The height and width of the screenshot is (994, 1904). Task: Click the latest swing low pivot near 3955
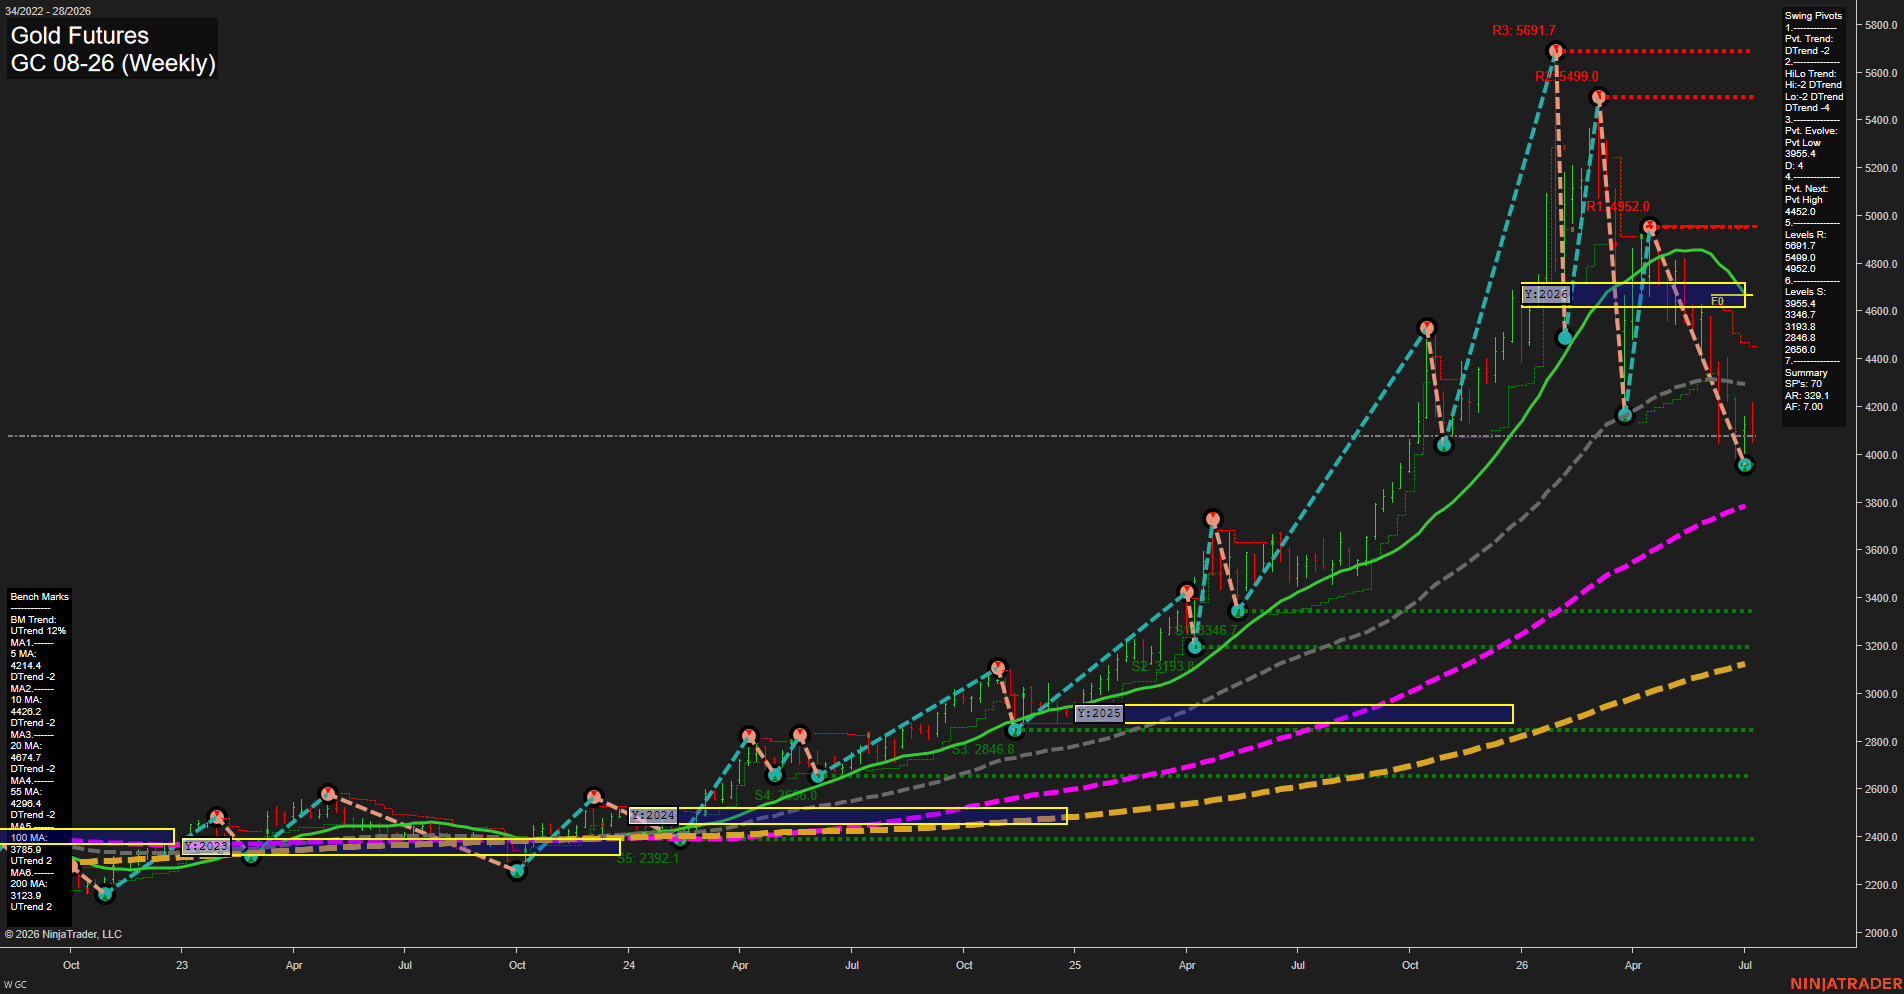(x=1745, y=465)
